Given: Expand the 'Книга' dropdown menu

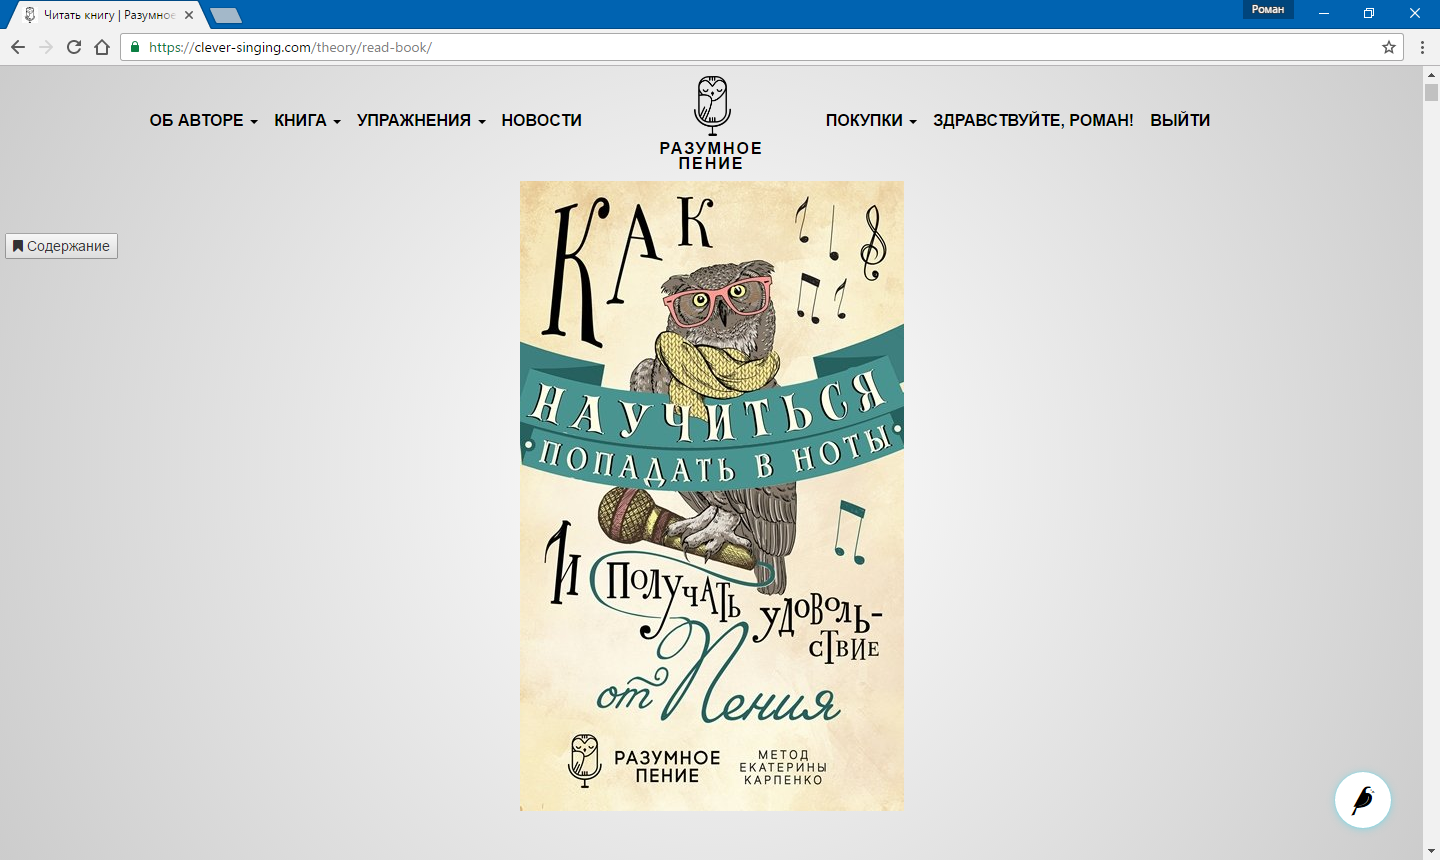Looking at the screenshot, I should click(x=308, y=120).
